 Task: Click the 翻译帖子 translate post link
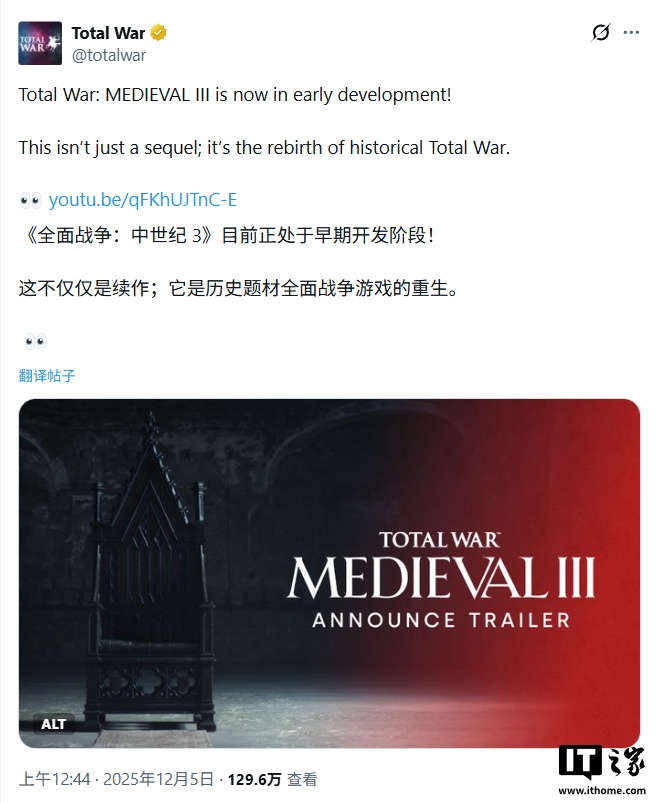click(47, 376)
